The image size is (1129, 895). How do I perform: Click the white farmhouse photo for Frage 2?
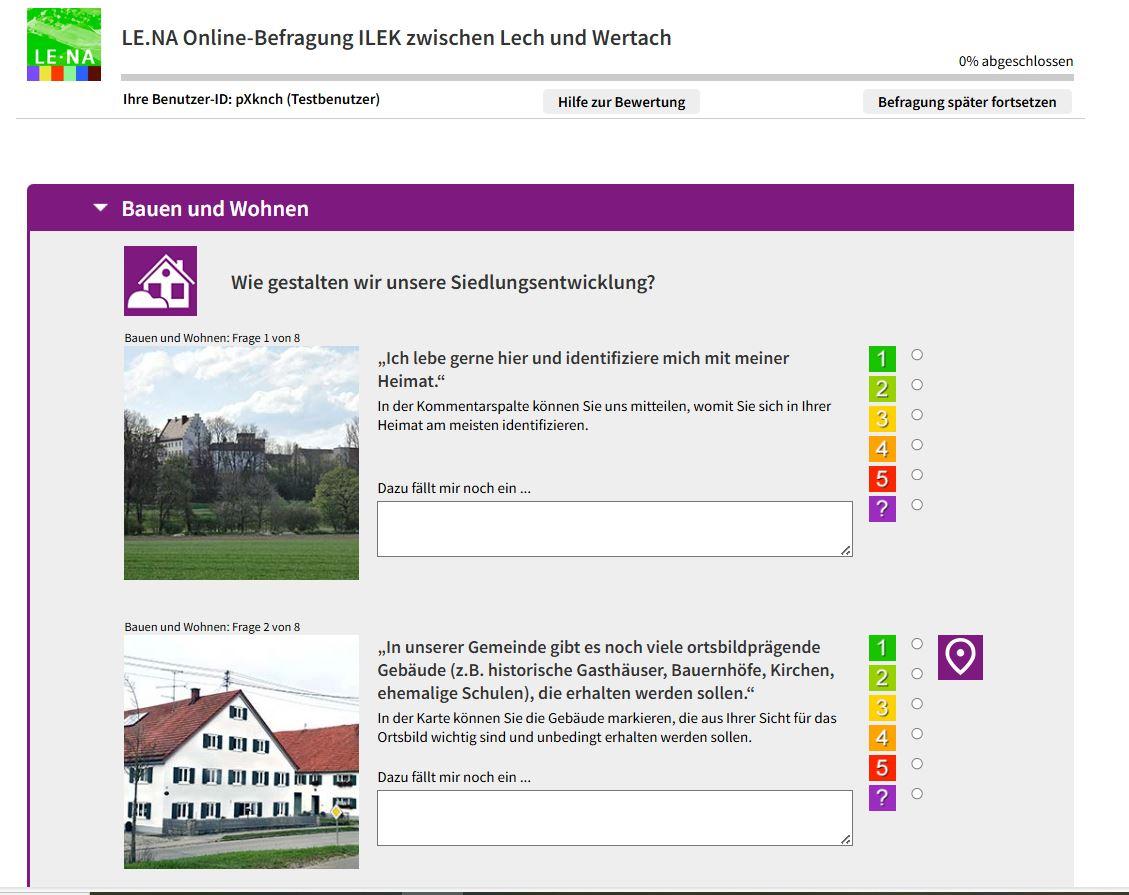(x=241, y=752)
